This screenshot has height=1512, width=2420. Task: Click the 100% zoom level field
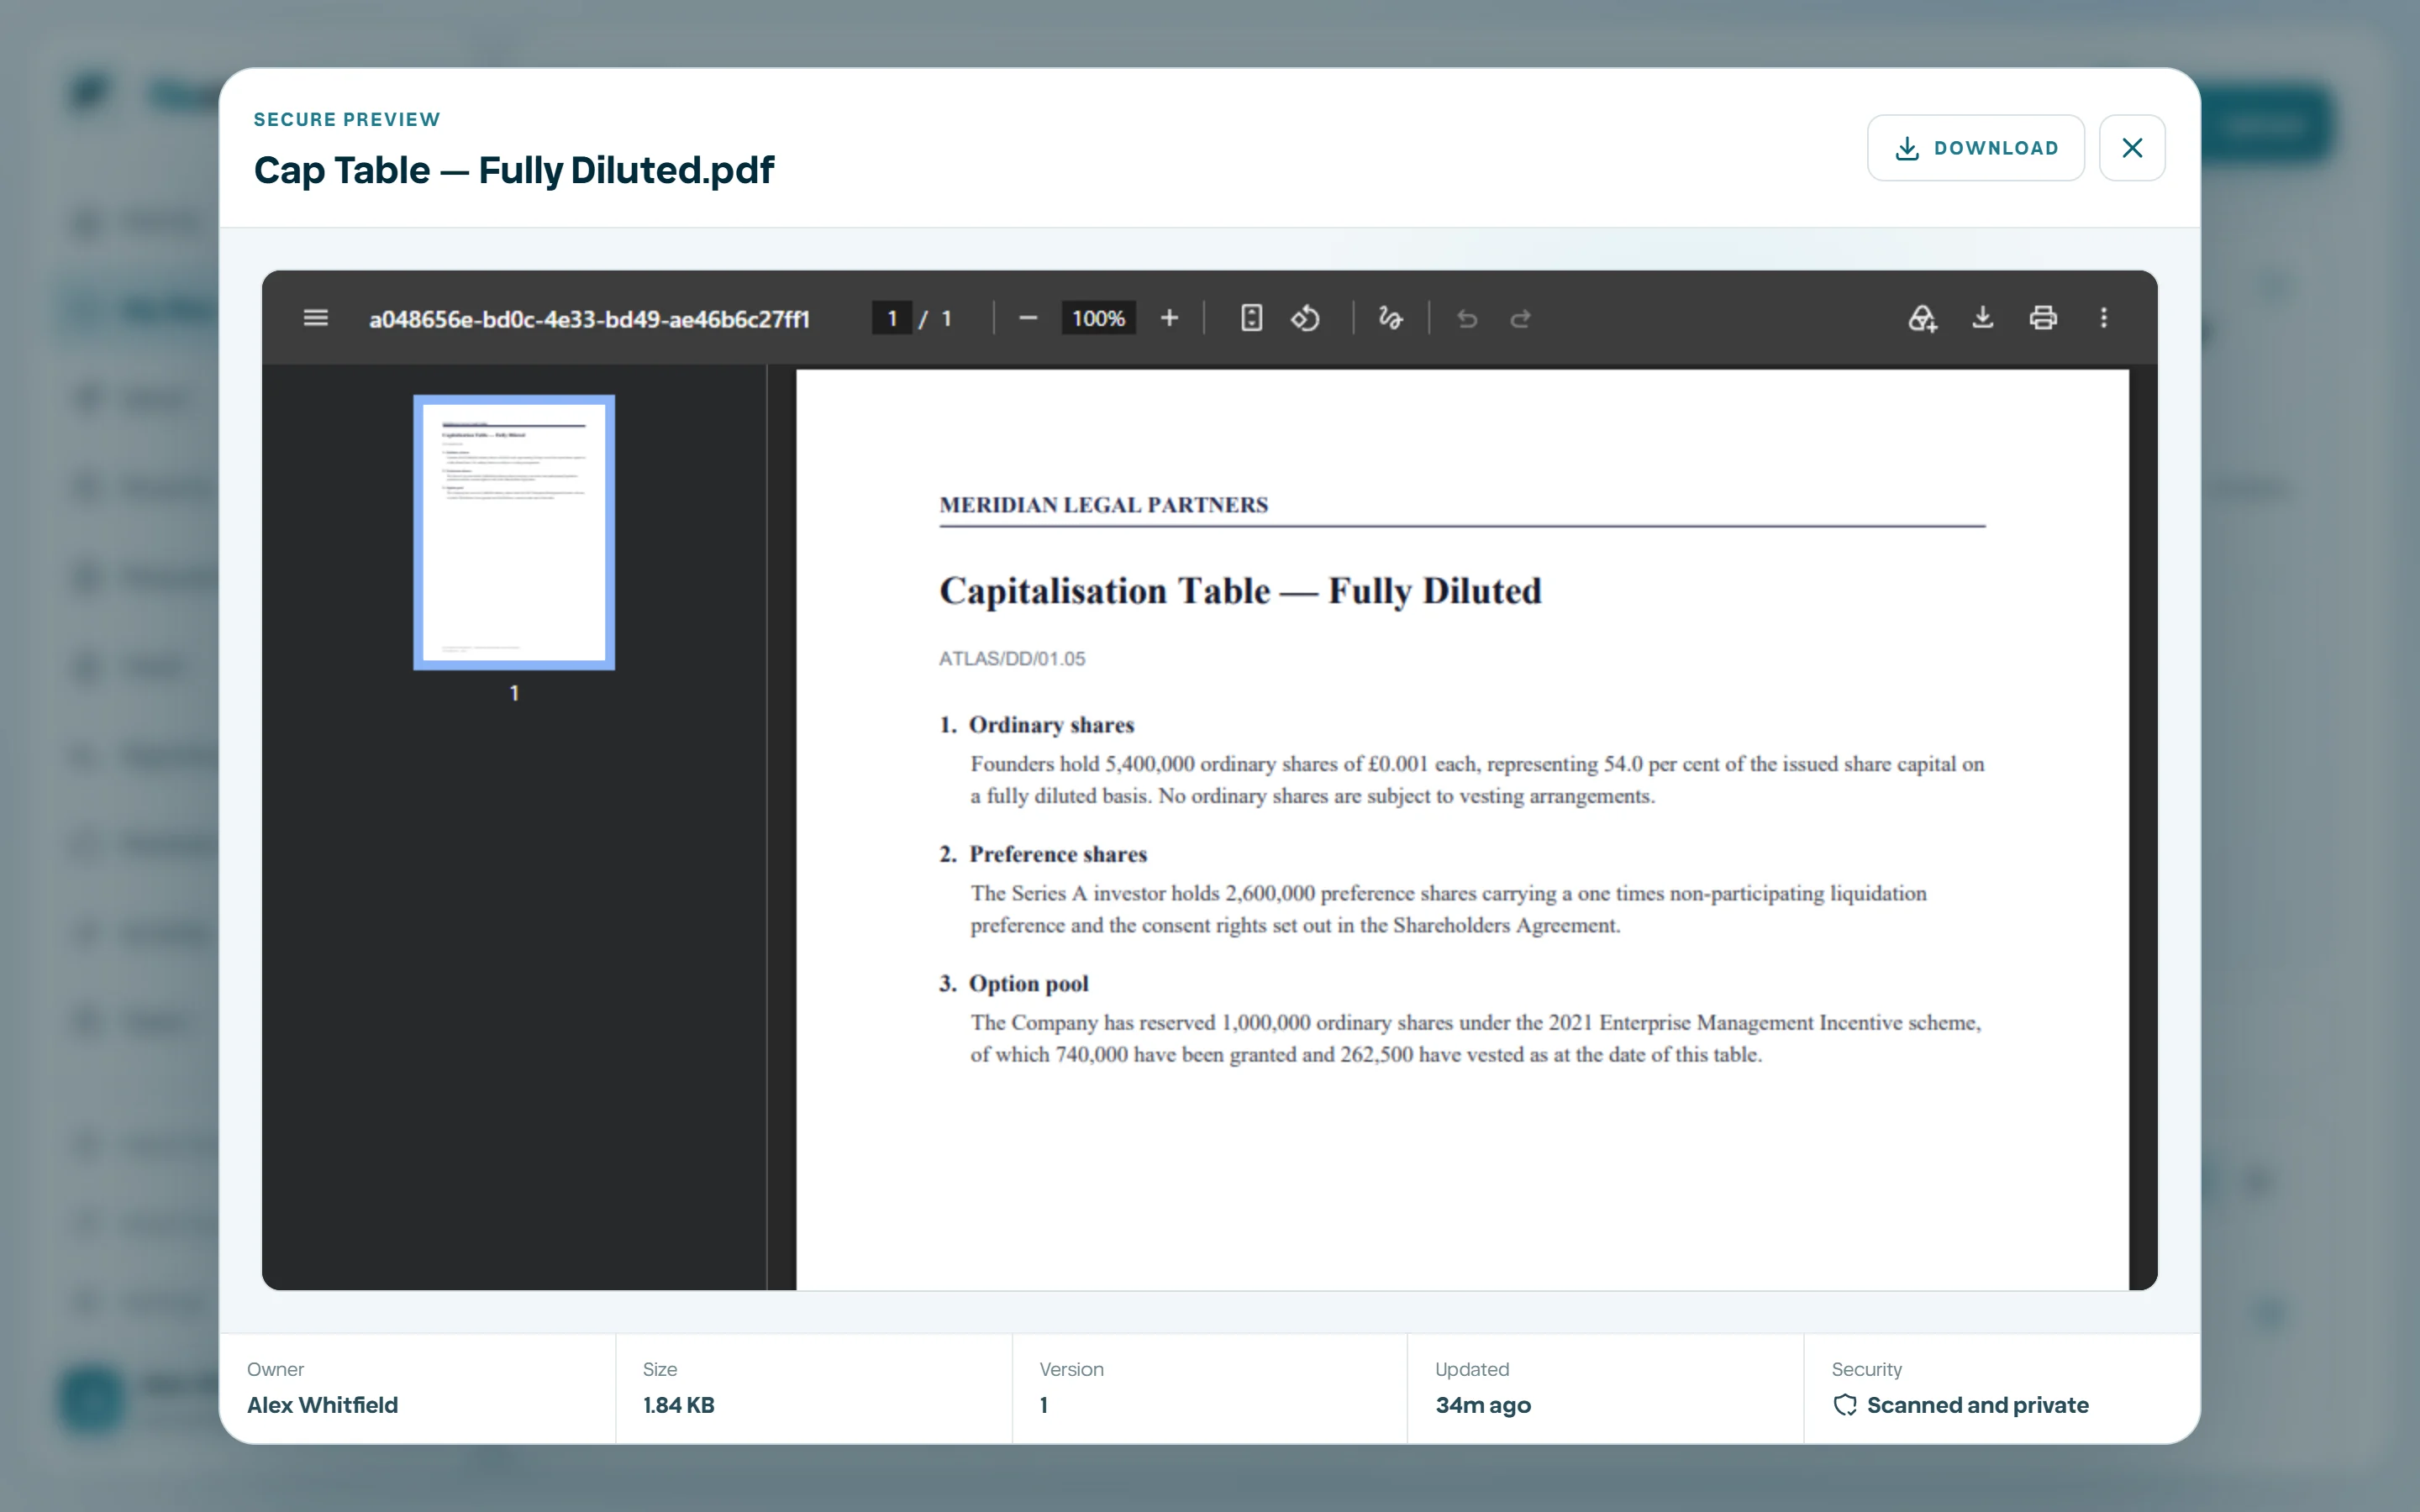(1098, 318)
